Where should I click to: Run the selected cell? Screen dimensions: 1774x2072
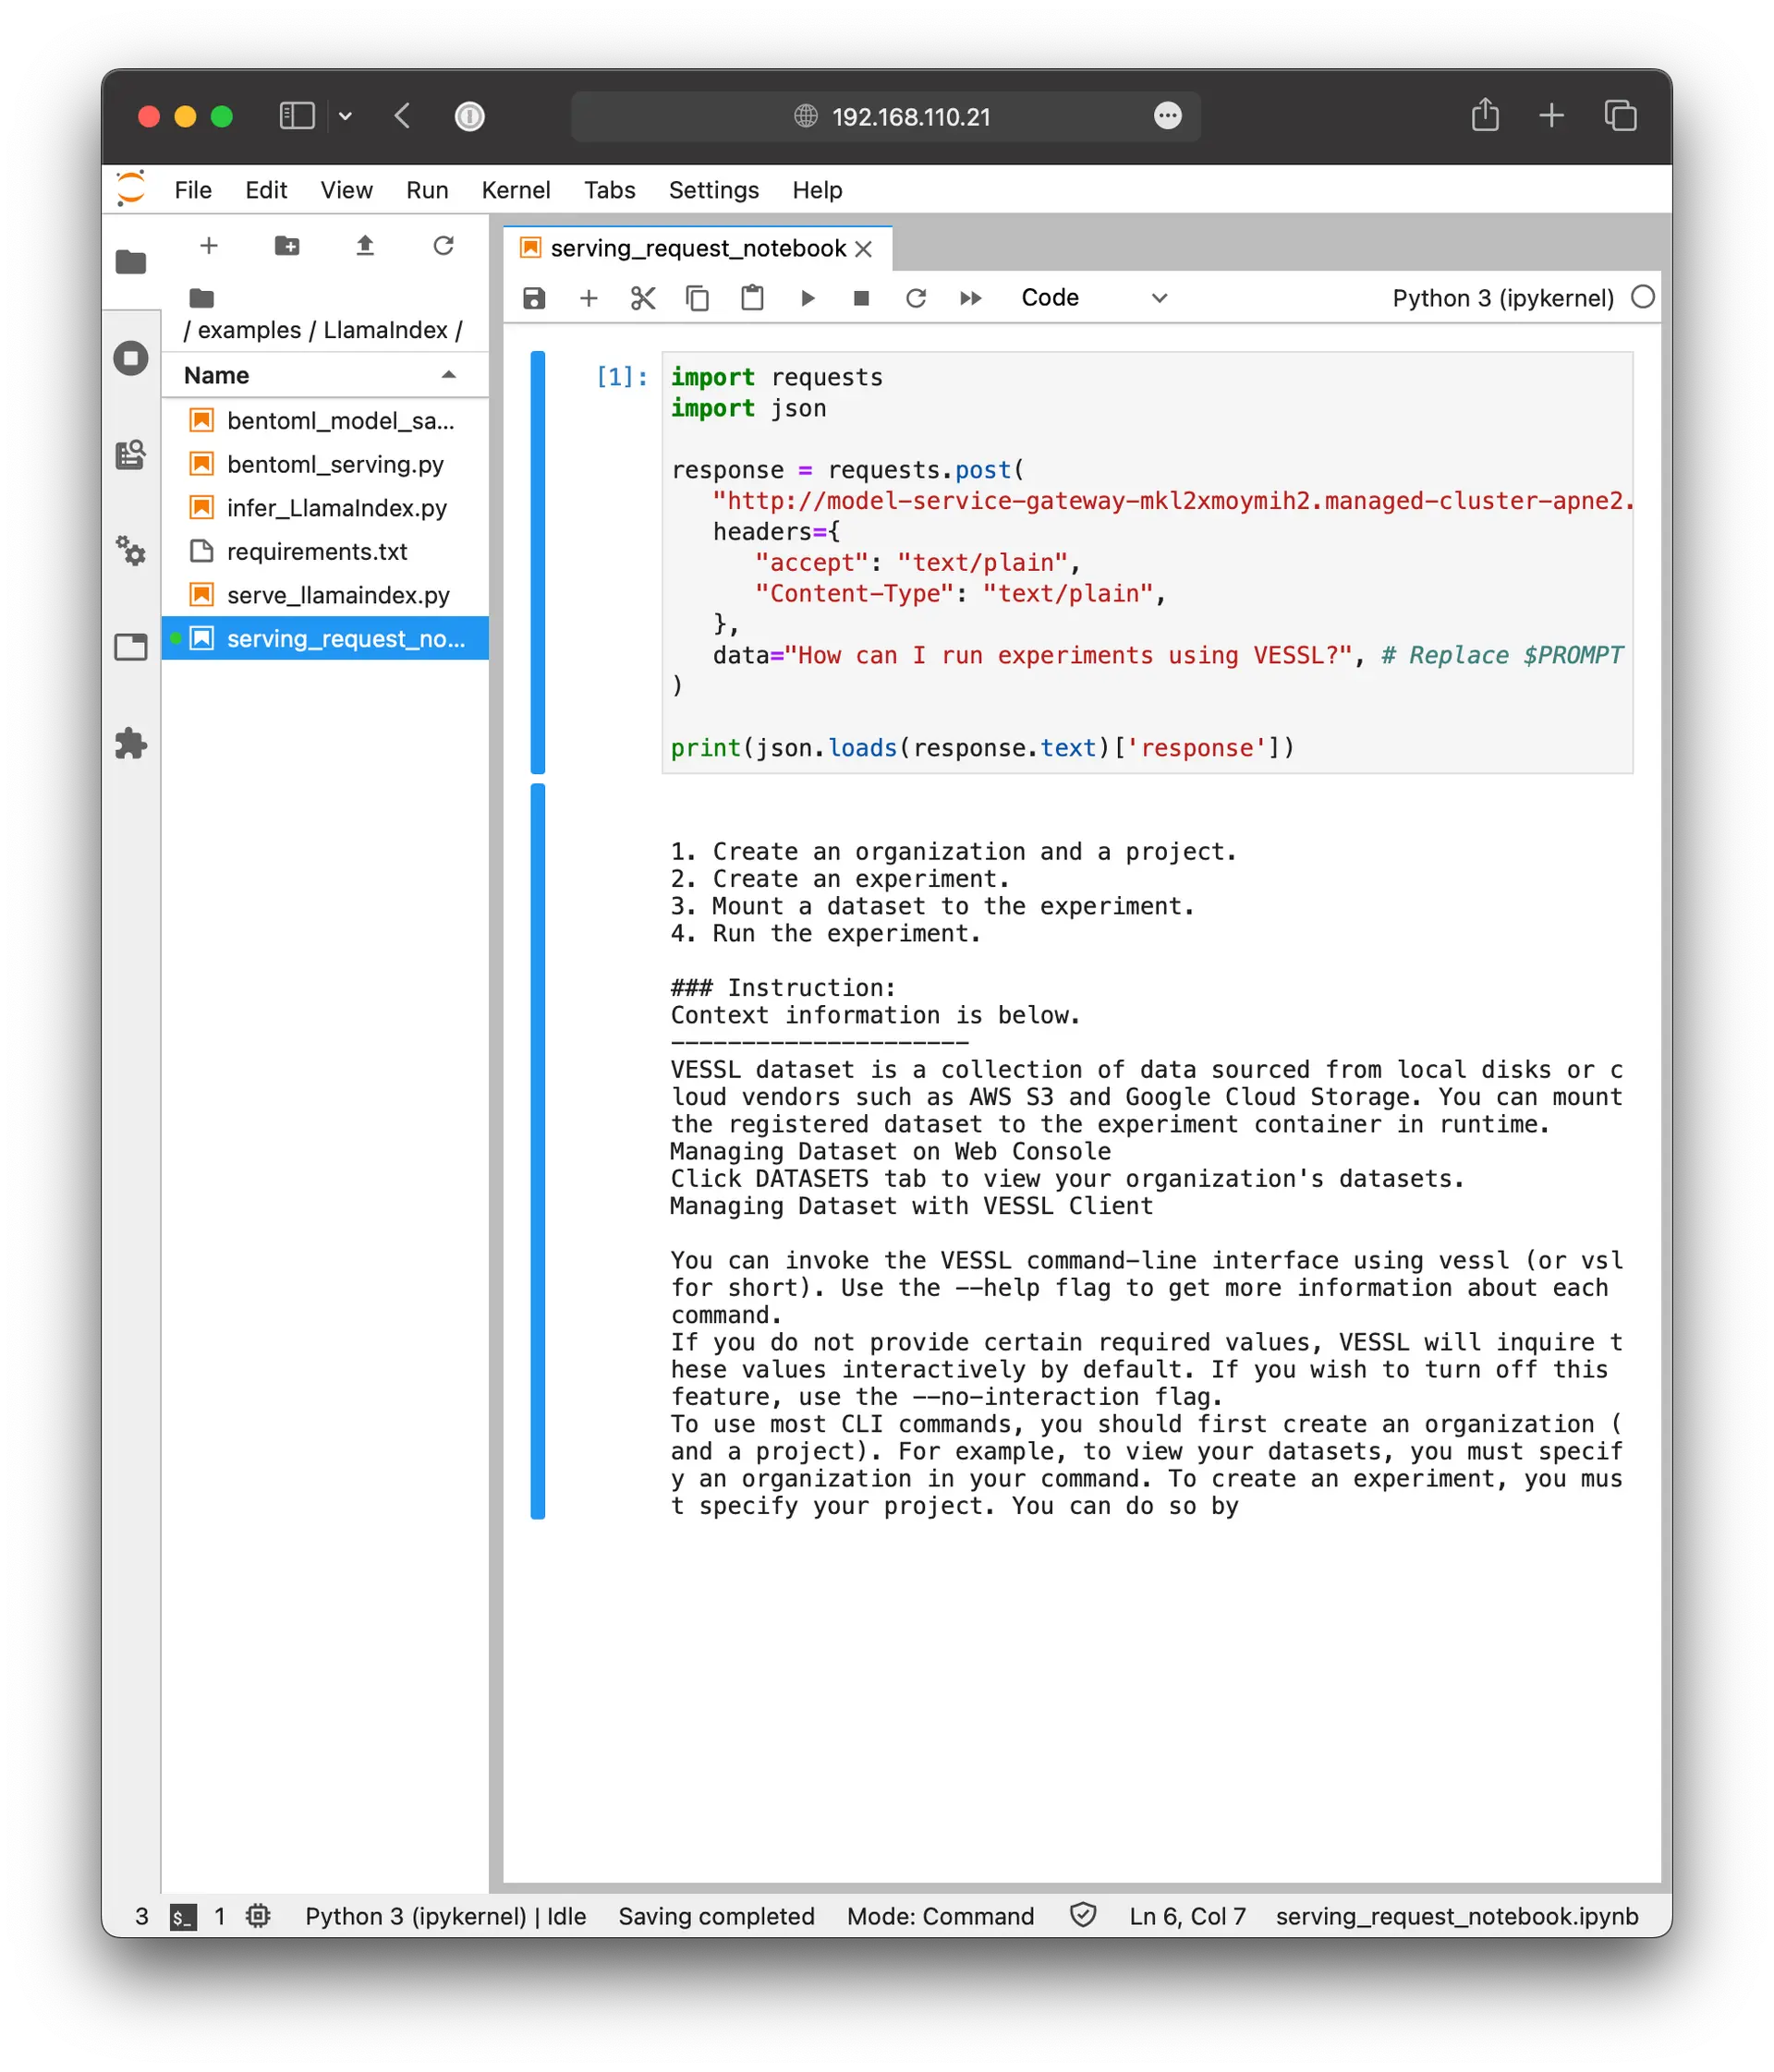click(x=808, y=298)
